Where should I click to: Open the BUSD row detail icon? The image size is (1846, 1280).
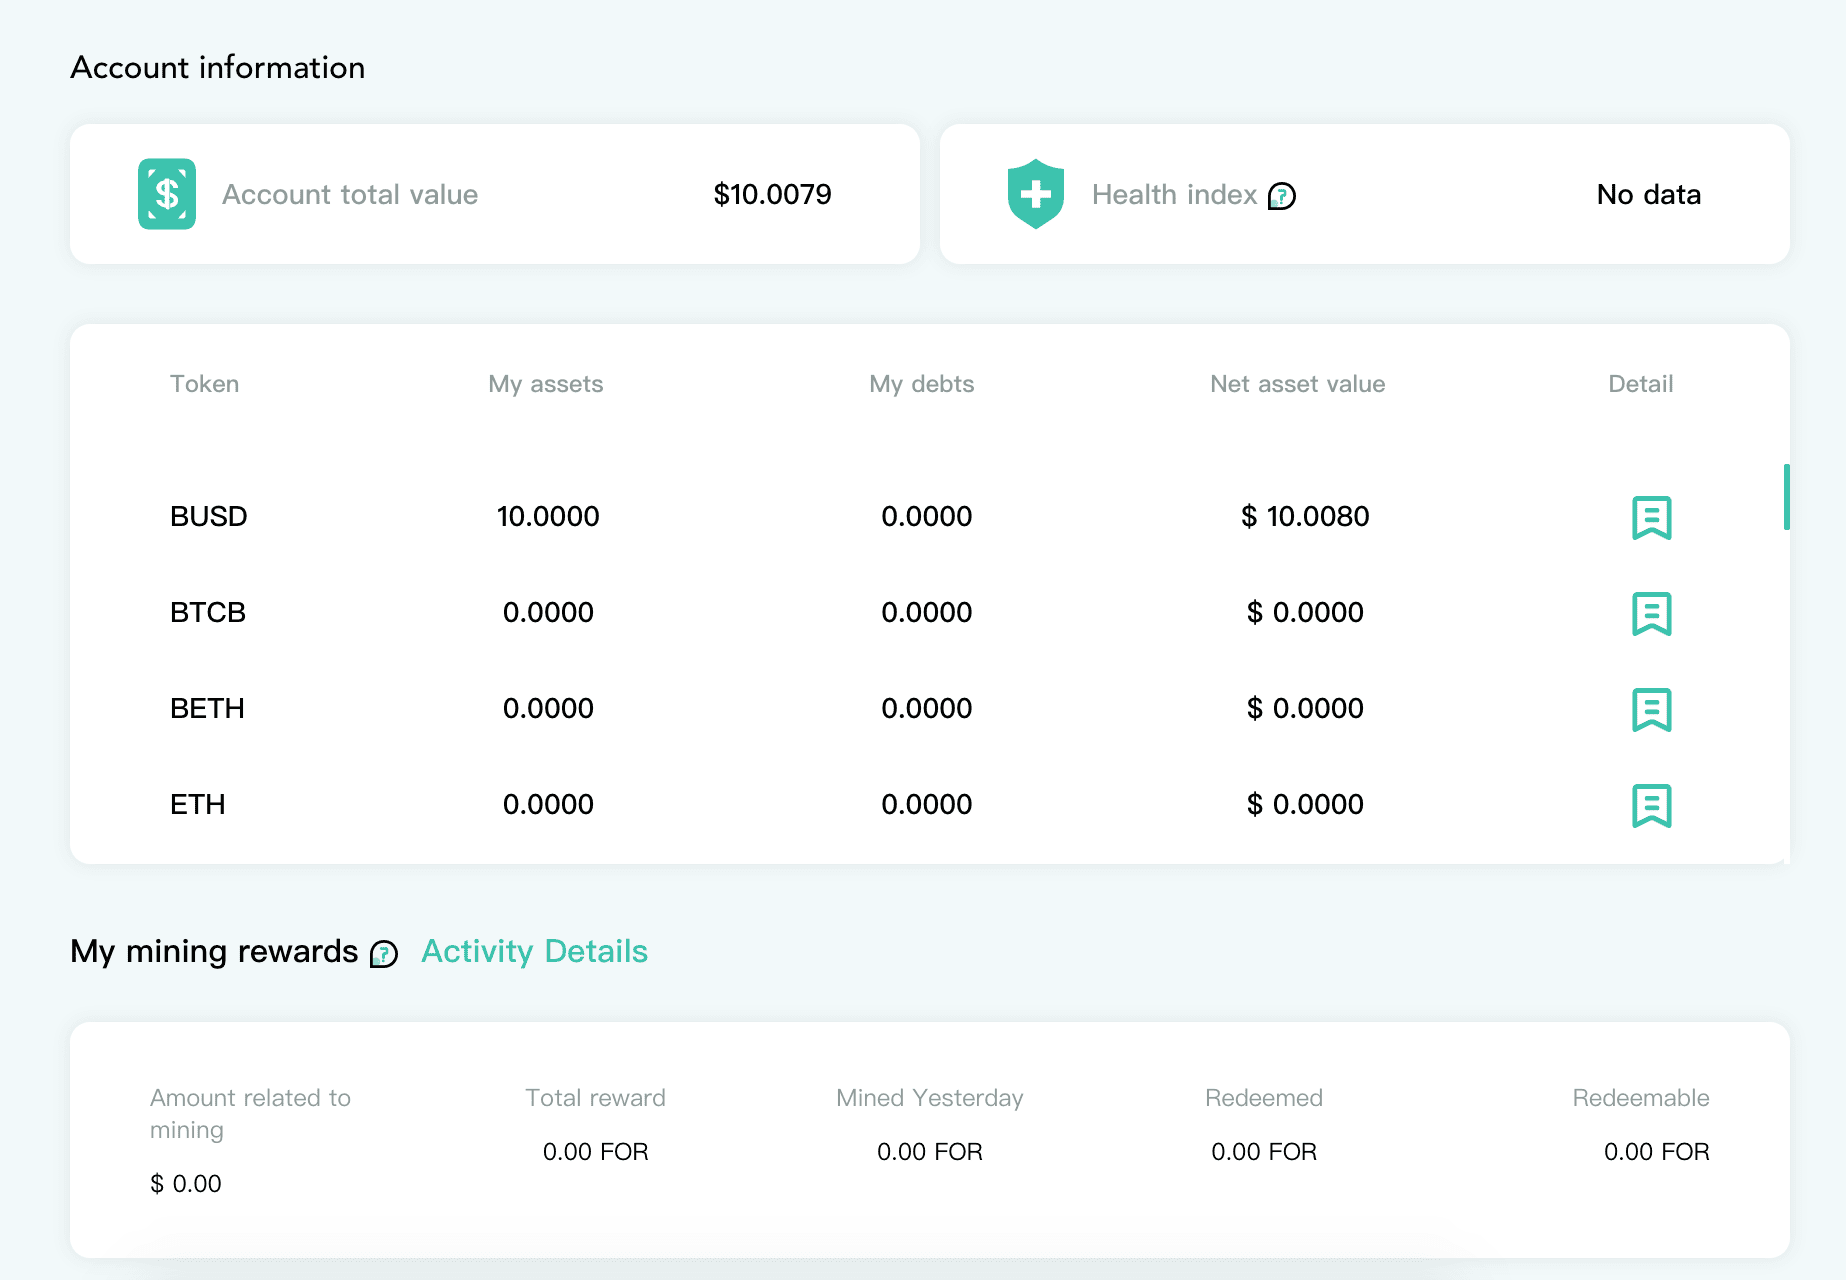click(1651, 517)
